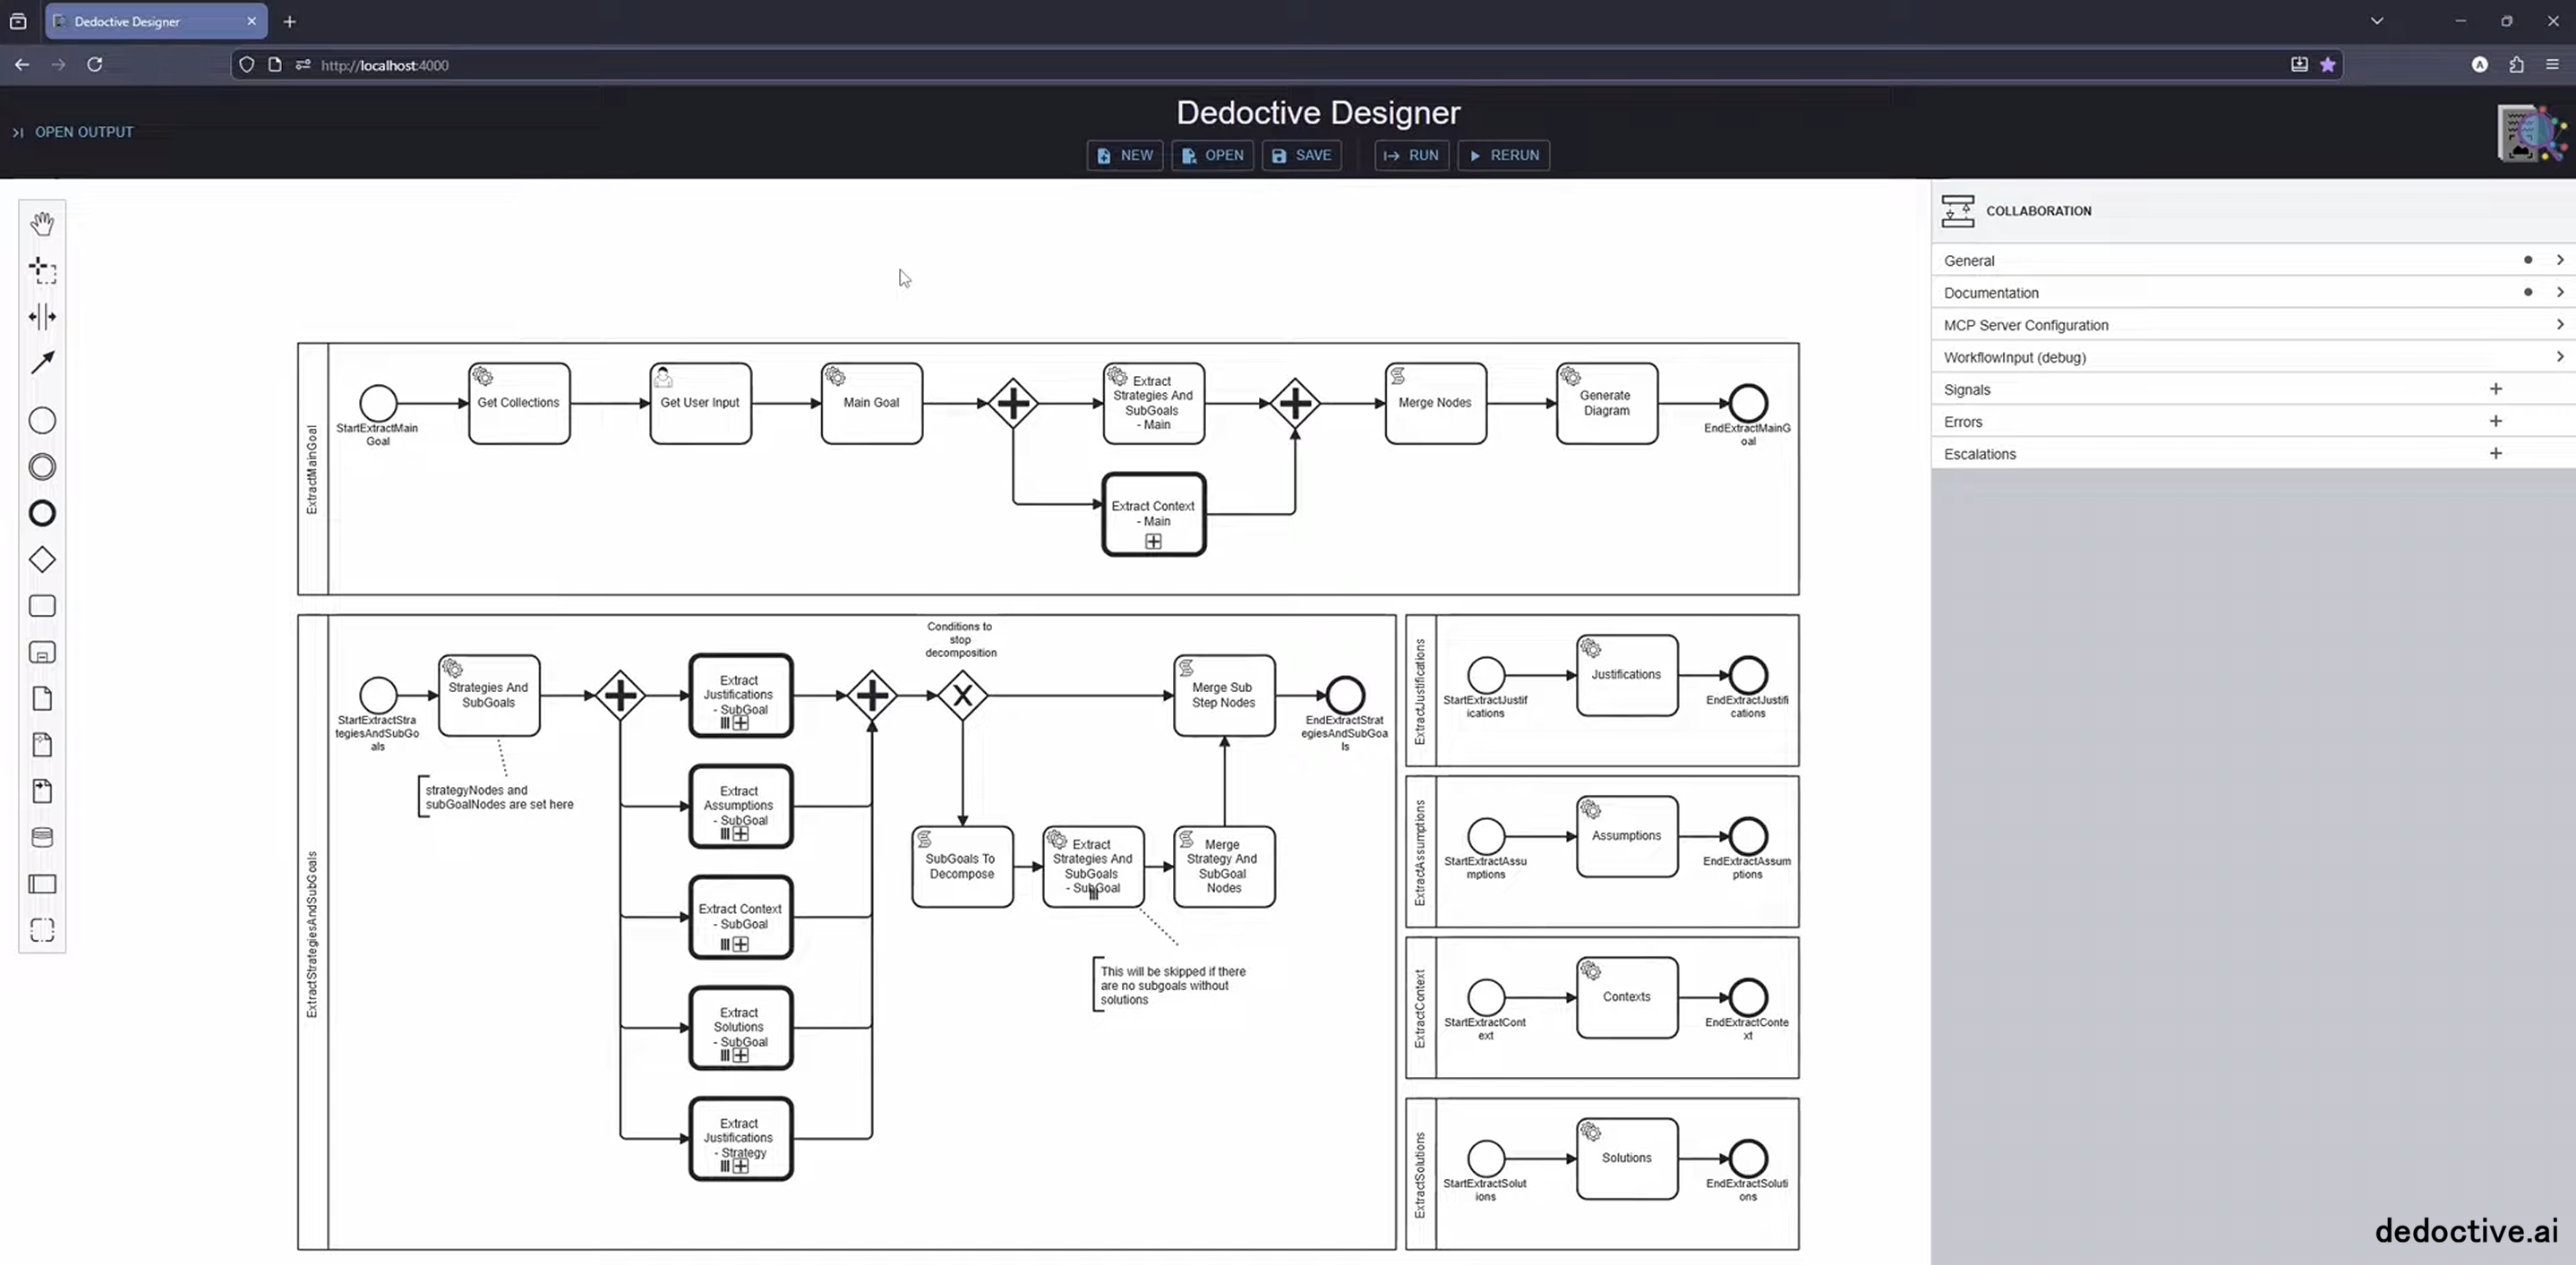The width and height of the screenshot is (2576, 1265).
Task: Open the output panel via OPEN OUTPUT
Action: (x=73, y=132)
